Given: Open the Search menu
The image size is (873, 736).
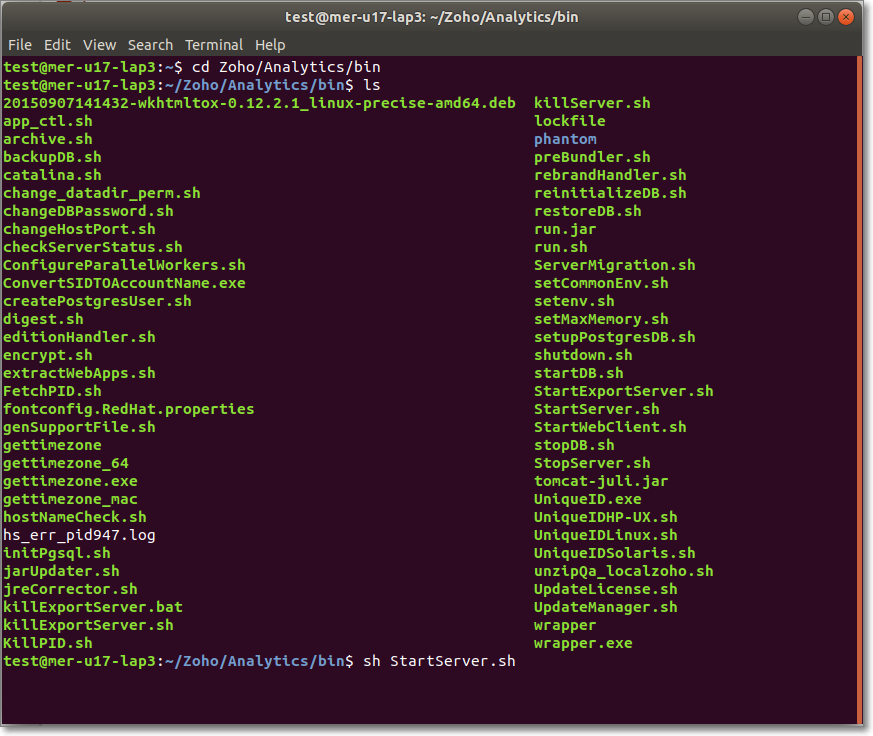Looking at the screenshot, I should (x=150, y=45).
